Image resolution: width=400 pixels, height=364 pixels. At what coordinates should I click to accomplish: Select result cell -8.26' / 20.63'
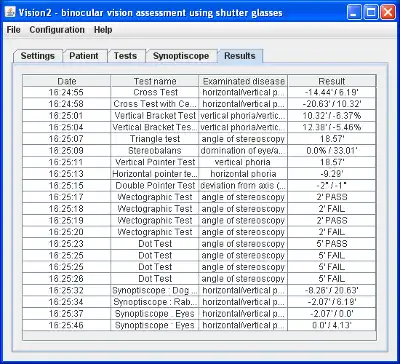pos(332,290)
